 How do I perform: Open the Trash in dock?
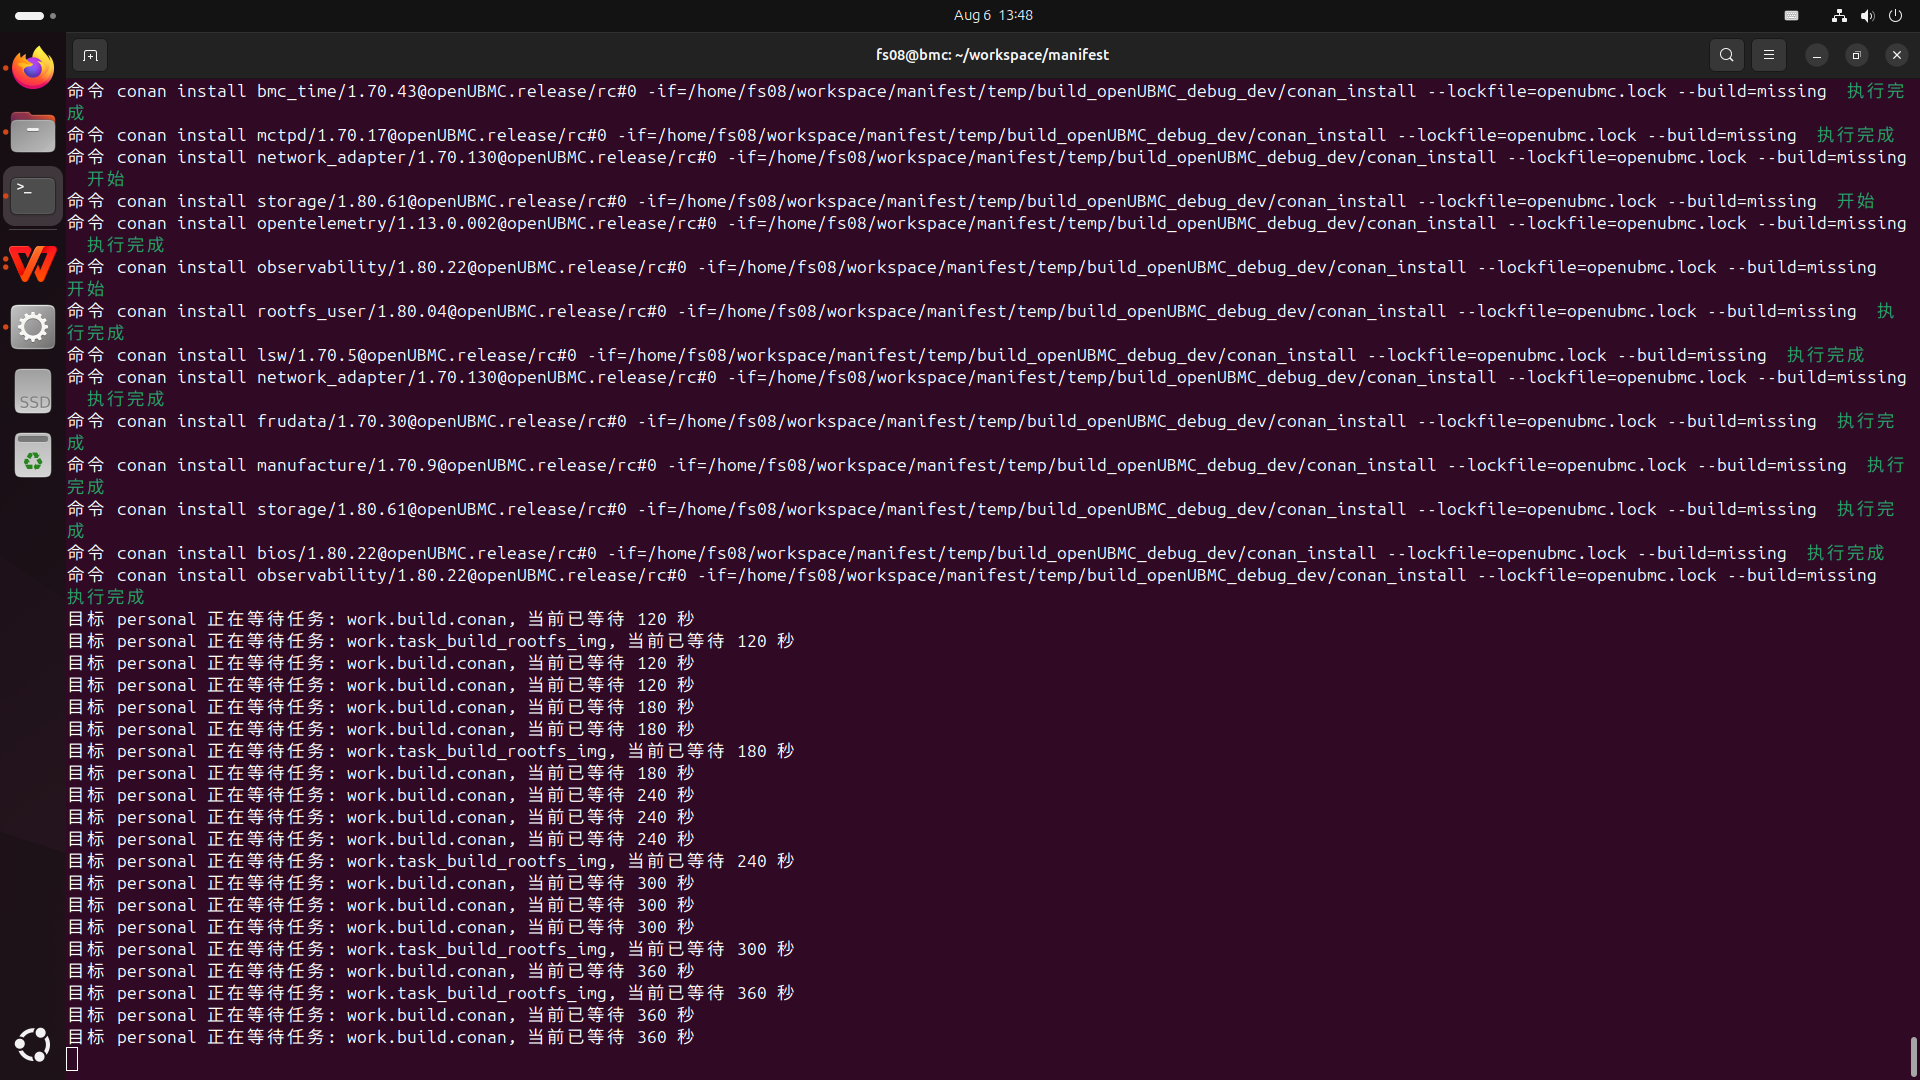[x=33, y=456]
